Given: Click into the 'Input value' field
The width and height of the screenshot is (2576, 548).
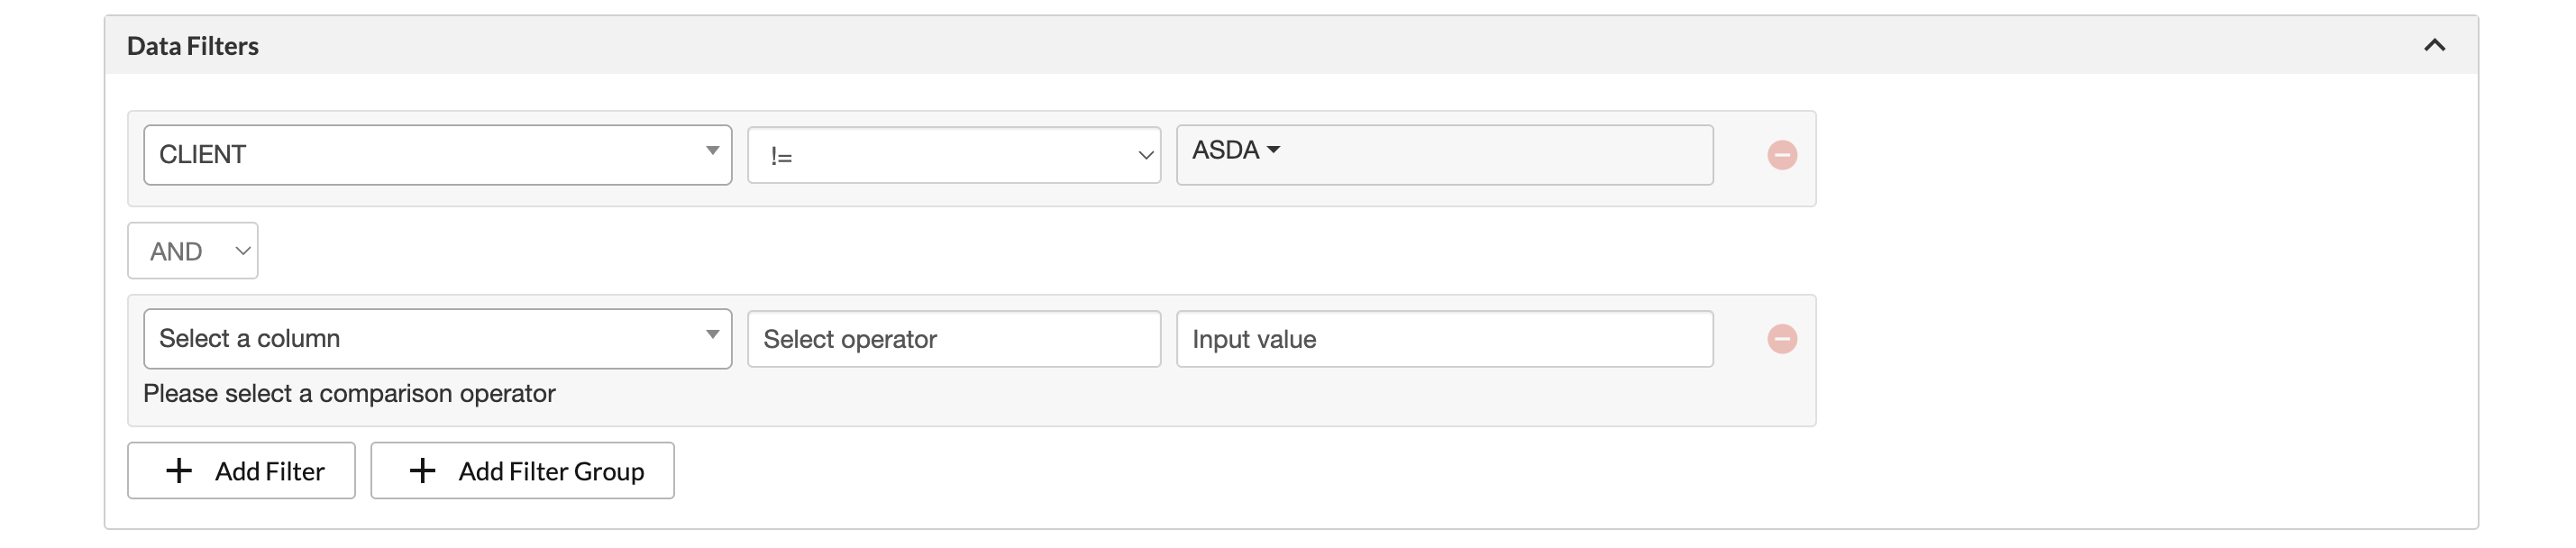Looking at the screenshot, I should 1443,339.
